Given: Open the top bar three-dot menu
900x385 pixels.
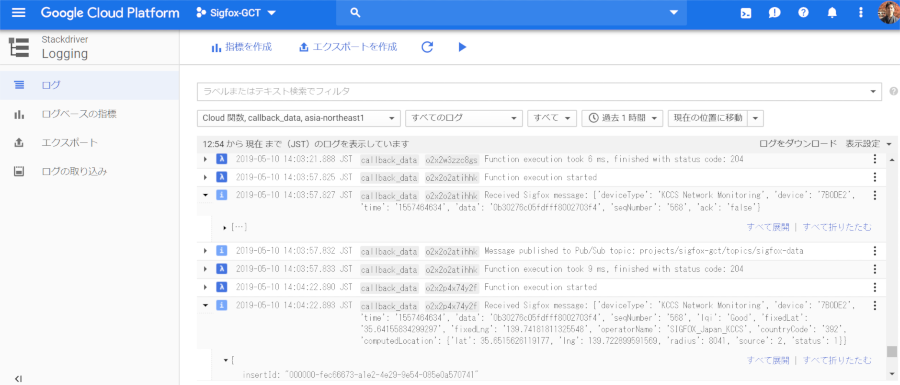Looking at the screenshot, I should coord(860,13).
